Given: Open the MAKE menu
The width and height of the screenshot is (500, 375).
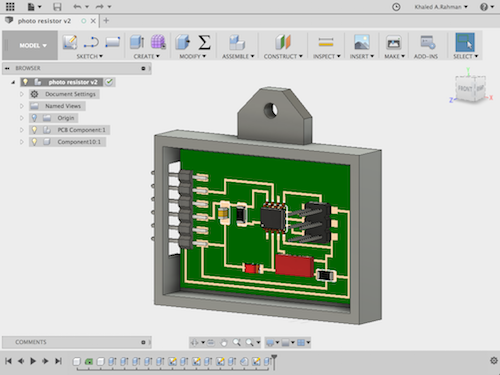Looking at the screenshot, I should (x=394, y=56).
